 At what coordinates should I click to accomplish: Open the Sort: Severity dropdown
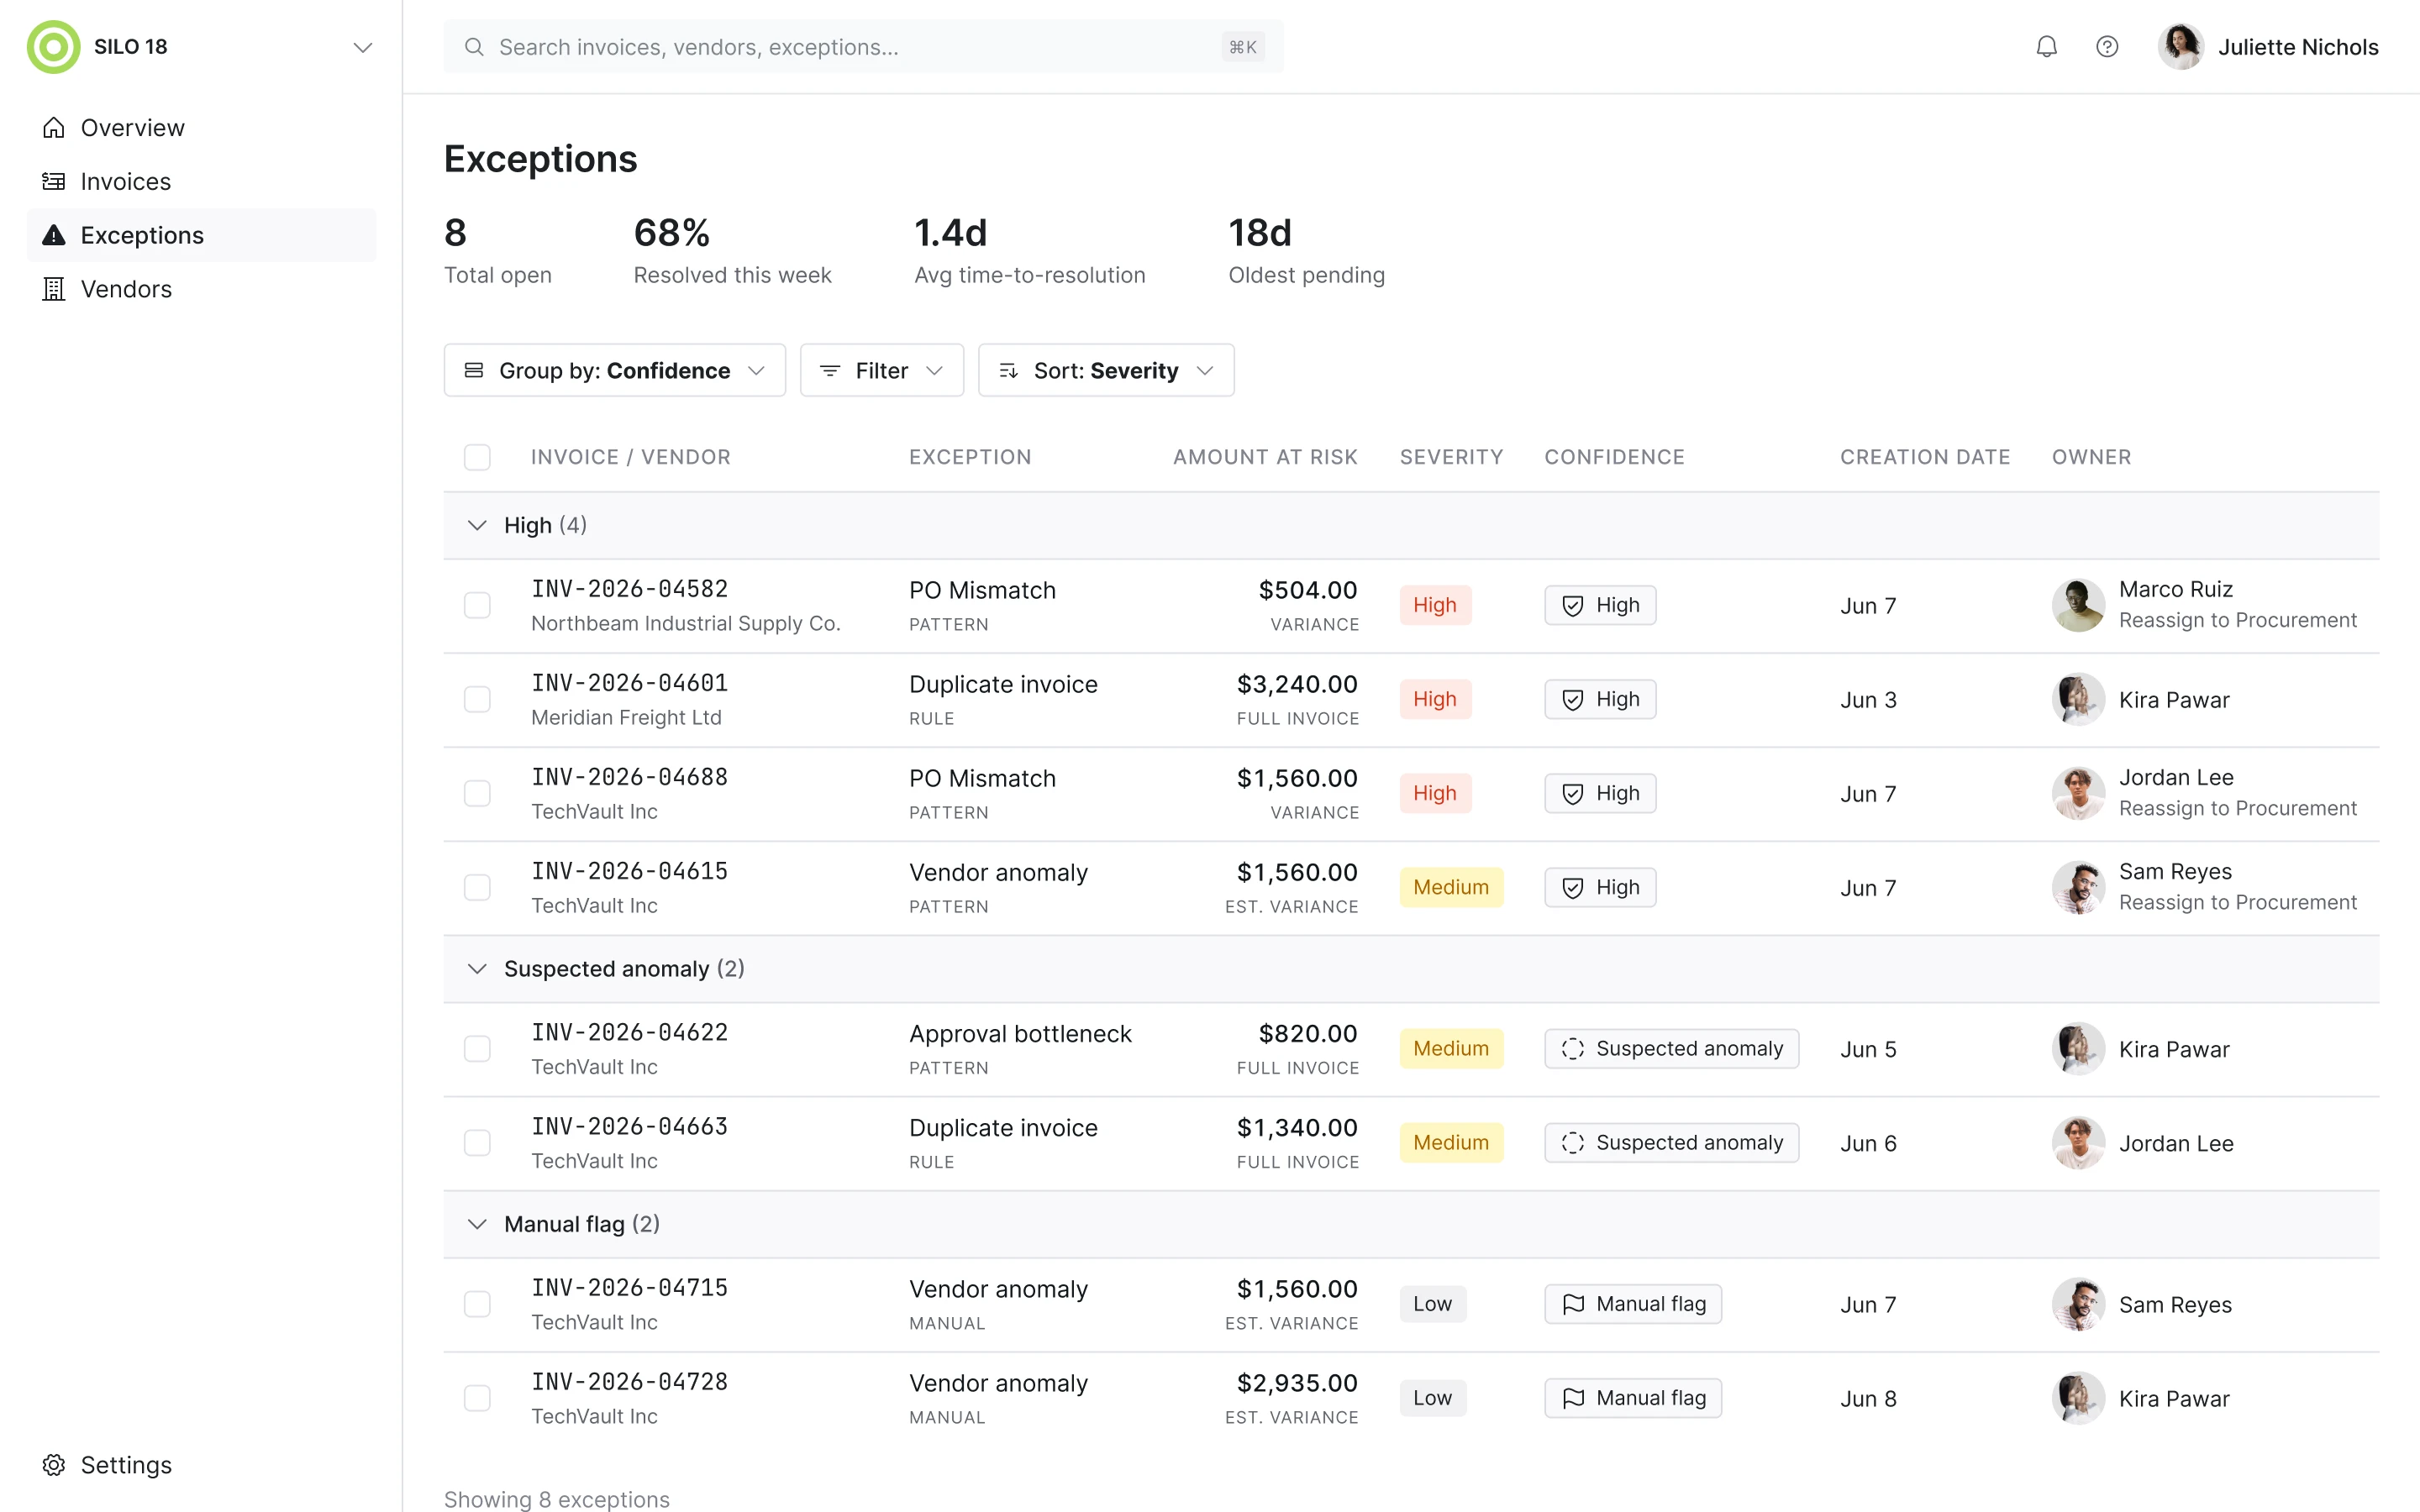point(1106,370)
